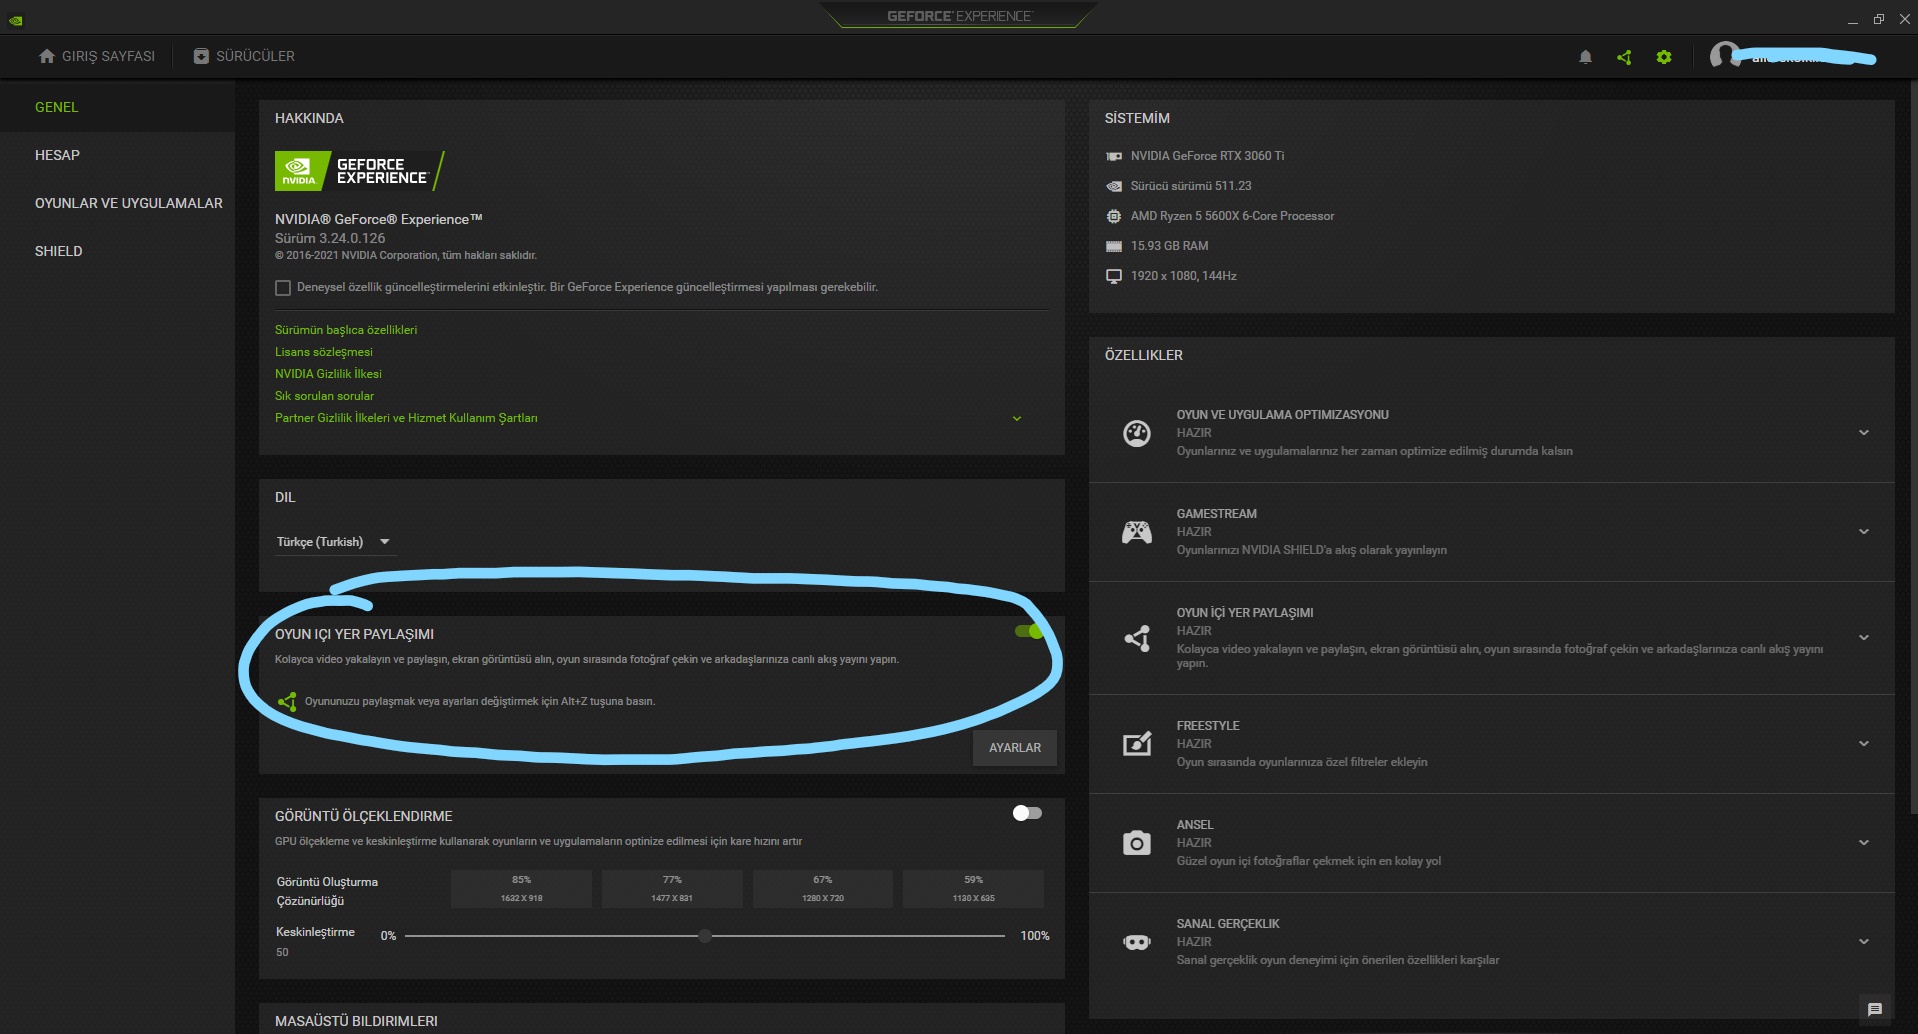Select 85% render resolution option
This screenshot has width=1918, height=1034.
pyautogui.click(x=521, y=888)
